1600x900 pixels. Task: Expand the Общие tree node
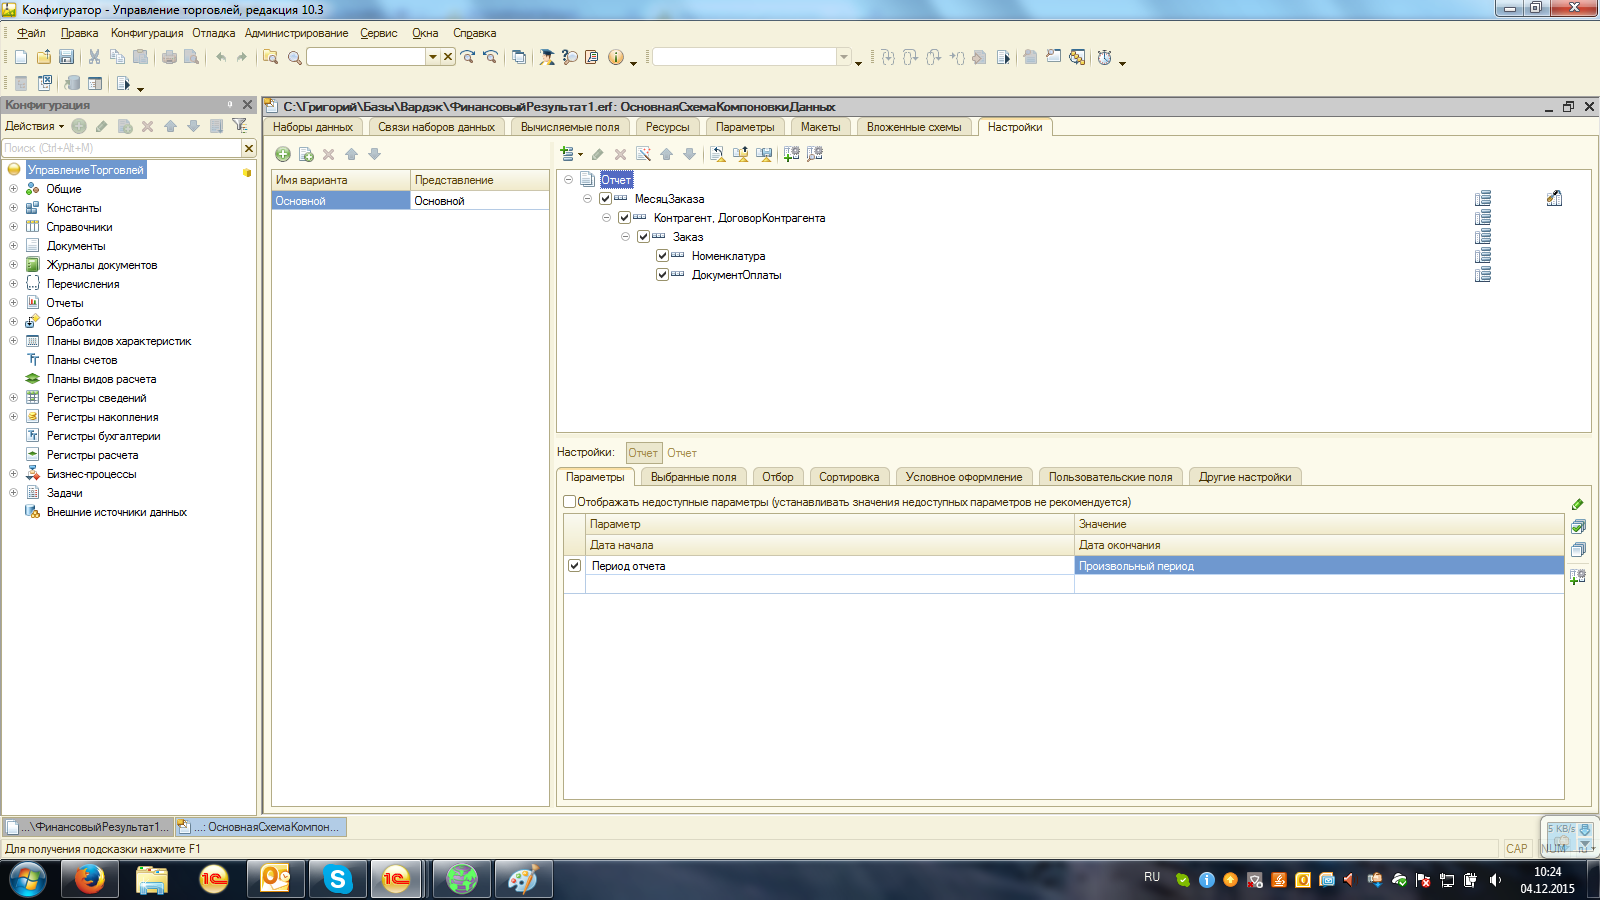tap(13, 189)
